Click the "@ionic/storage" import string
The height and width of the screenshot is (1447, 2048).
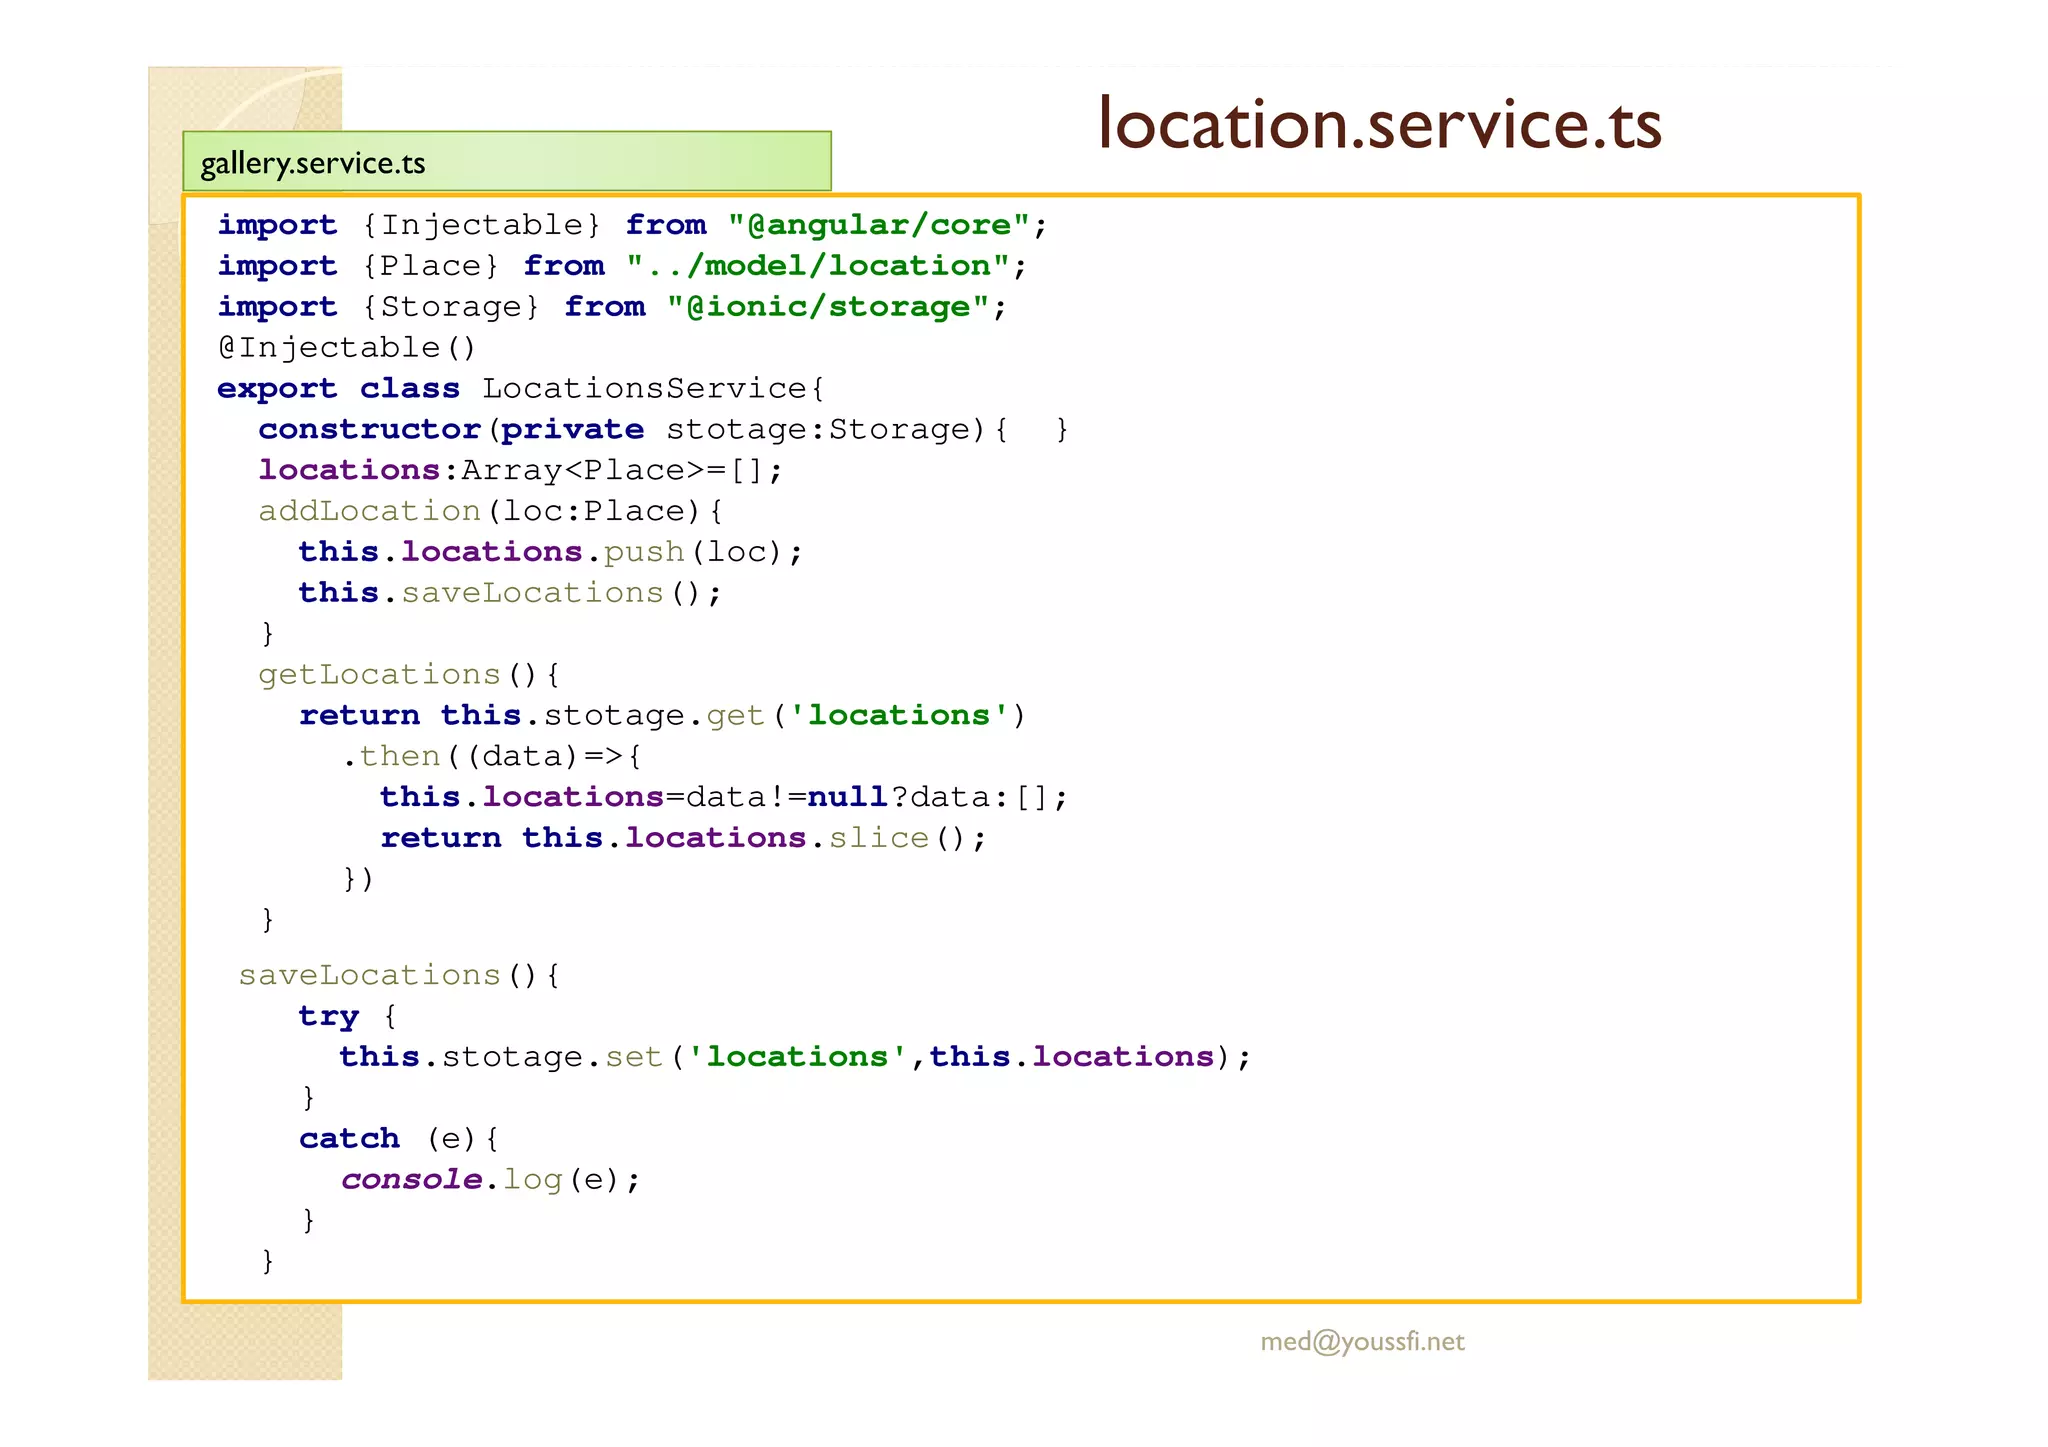point(828,307)
